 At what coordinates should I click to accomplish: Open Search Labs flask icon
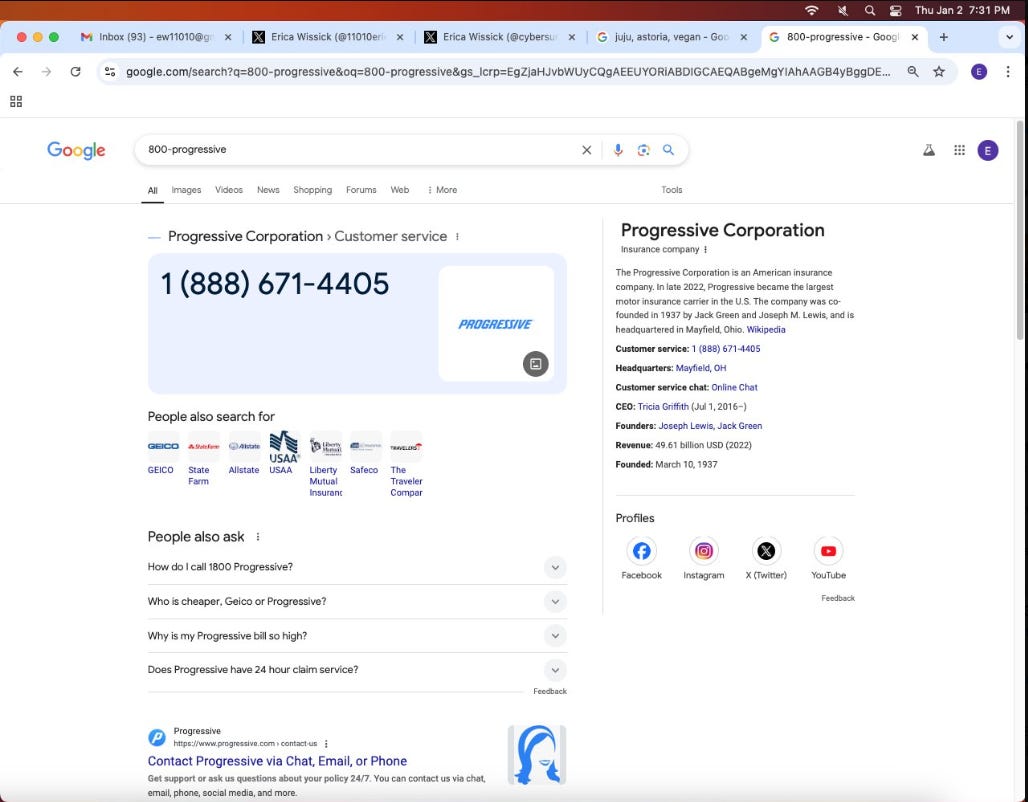pyautogui.click(x=929, y=150)
